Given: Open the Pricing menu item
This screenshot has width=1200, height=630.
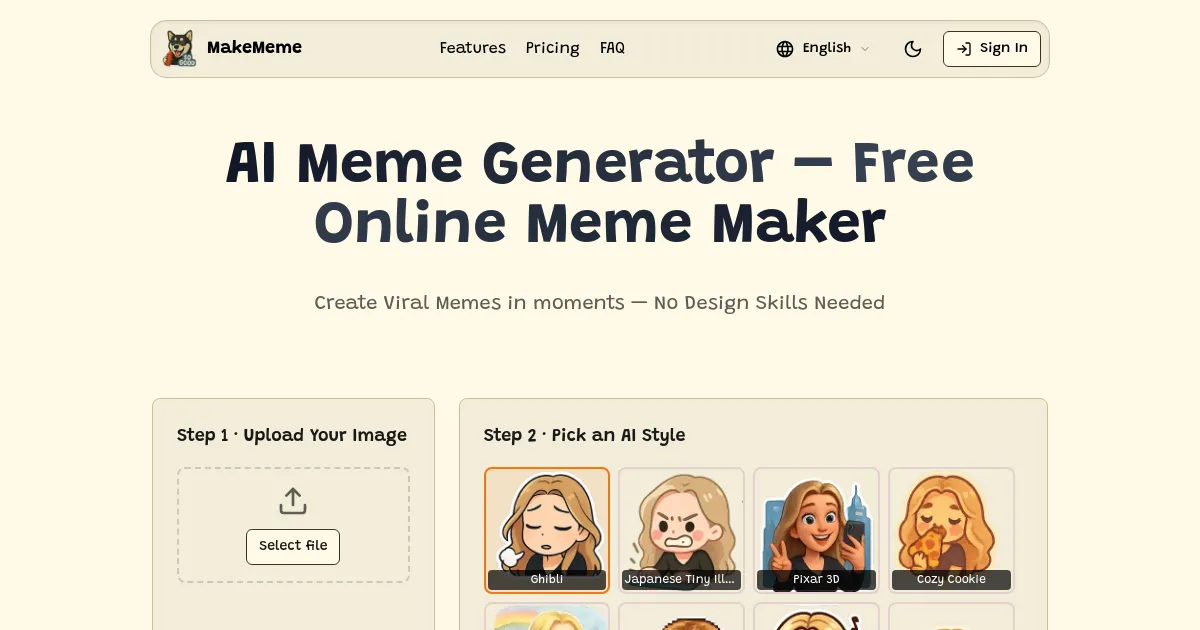Looking at the screenshot, I should [553, 48].
